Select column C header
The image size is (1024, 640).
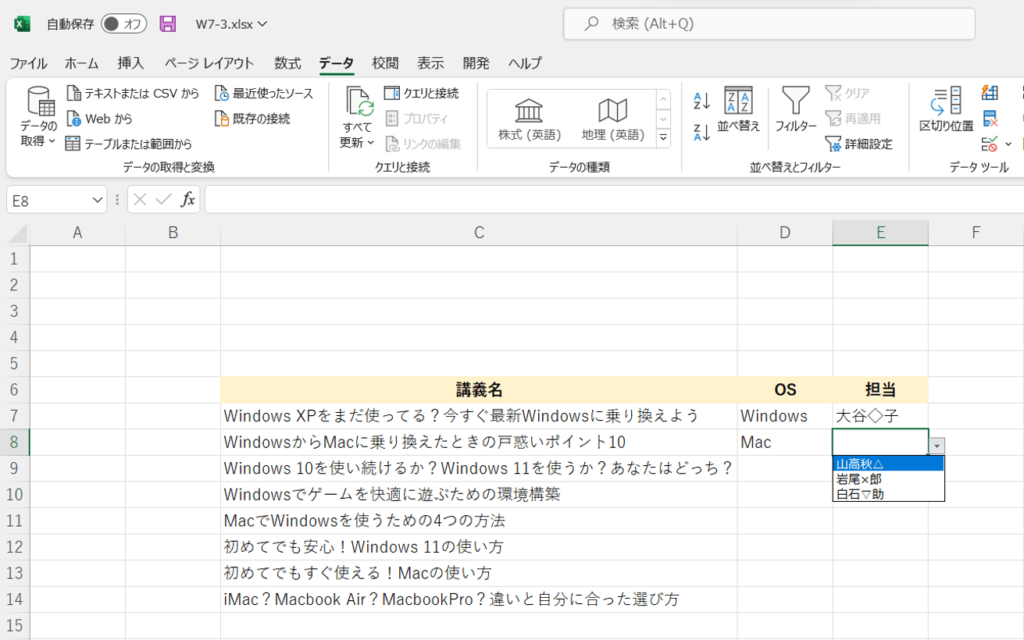pyautogui.click(x=479, y=232)
